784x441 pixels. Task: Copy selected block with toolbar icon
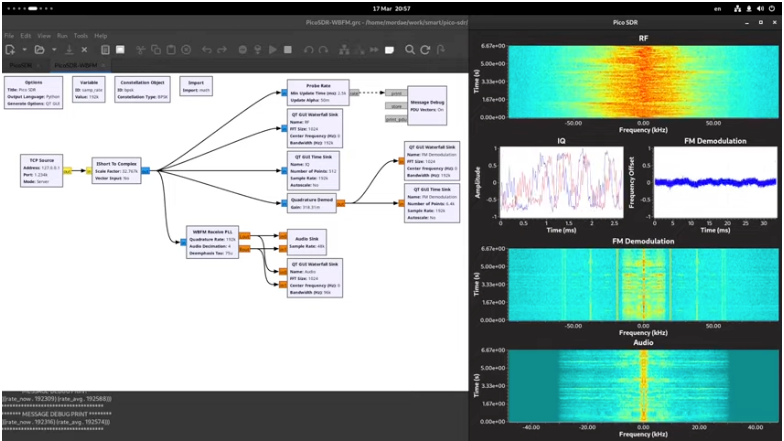coord(156,50)
